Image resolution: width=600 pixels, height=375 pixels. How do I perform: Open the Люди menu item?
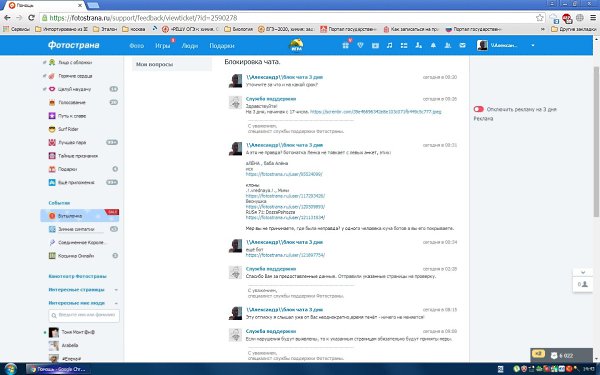(190, 46)
